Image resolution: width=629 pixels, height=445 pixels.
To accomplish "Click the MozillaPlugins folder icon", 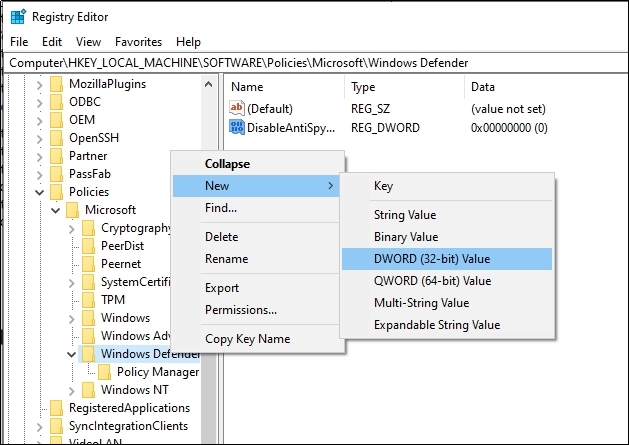I will 57,84.
